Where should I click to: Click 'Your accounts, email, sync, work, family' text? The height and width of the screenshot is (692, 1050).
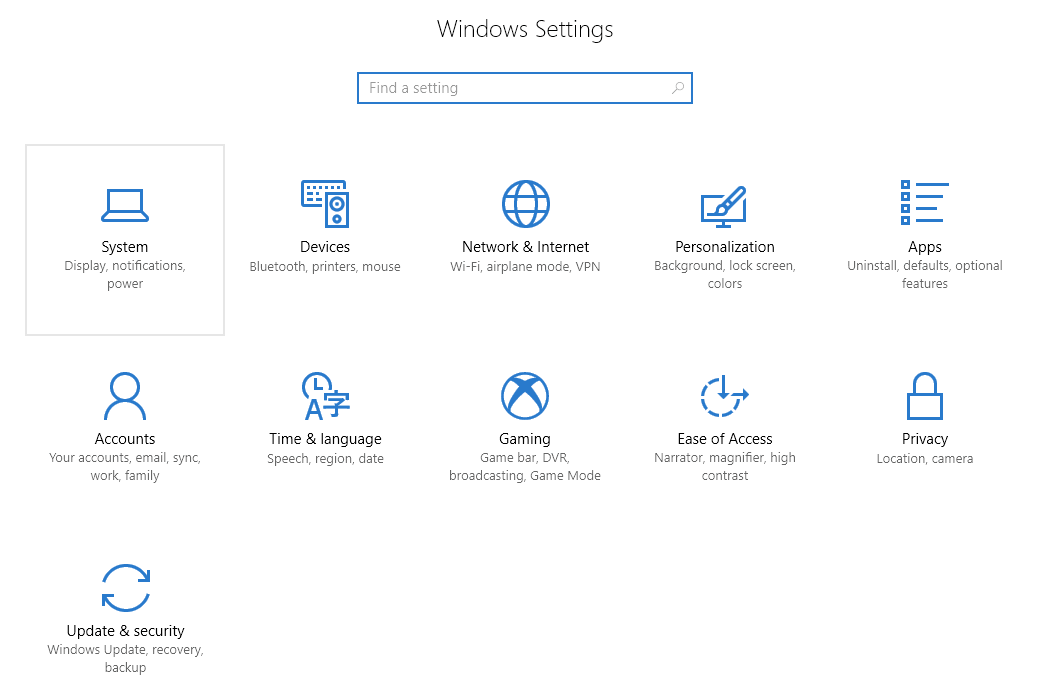(125, 466)
